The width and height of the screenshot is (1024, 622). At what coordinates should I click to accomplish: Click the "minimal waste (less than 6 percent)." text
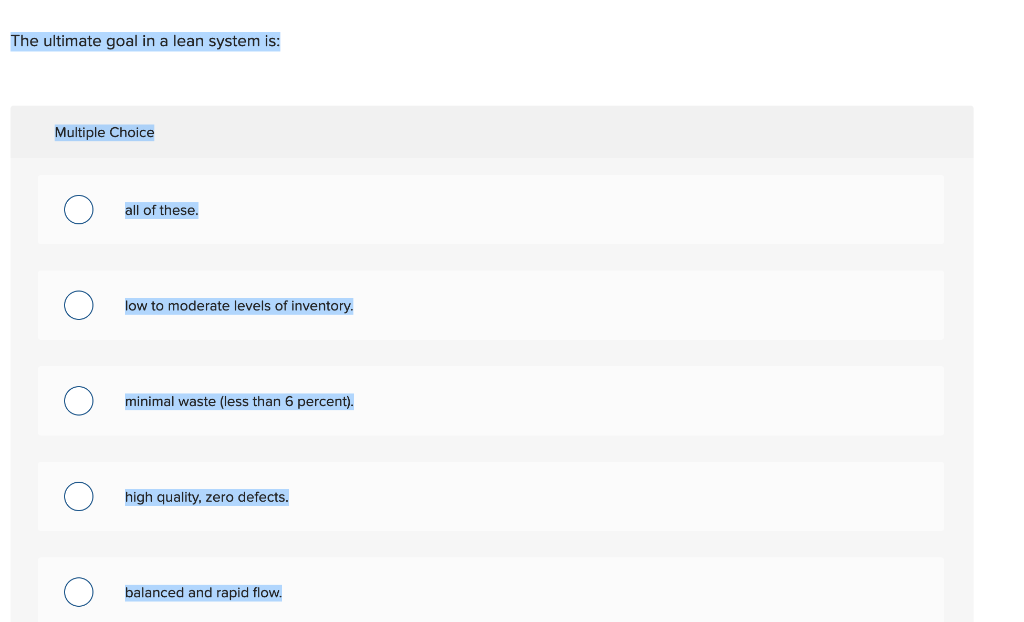point(239,401)
